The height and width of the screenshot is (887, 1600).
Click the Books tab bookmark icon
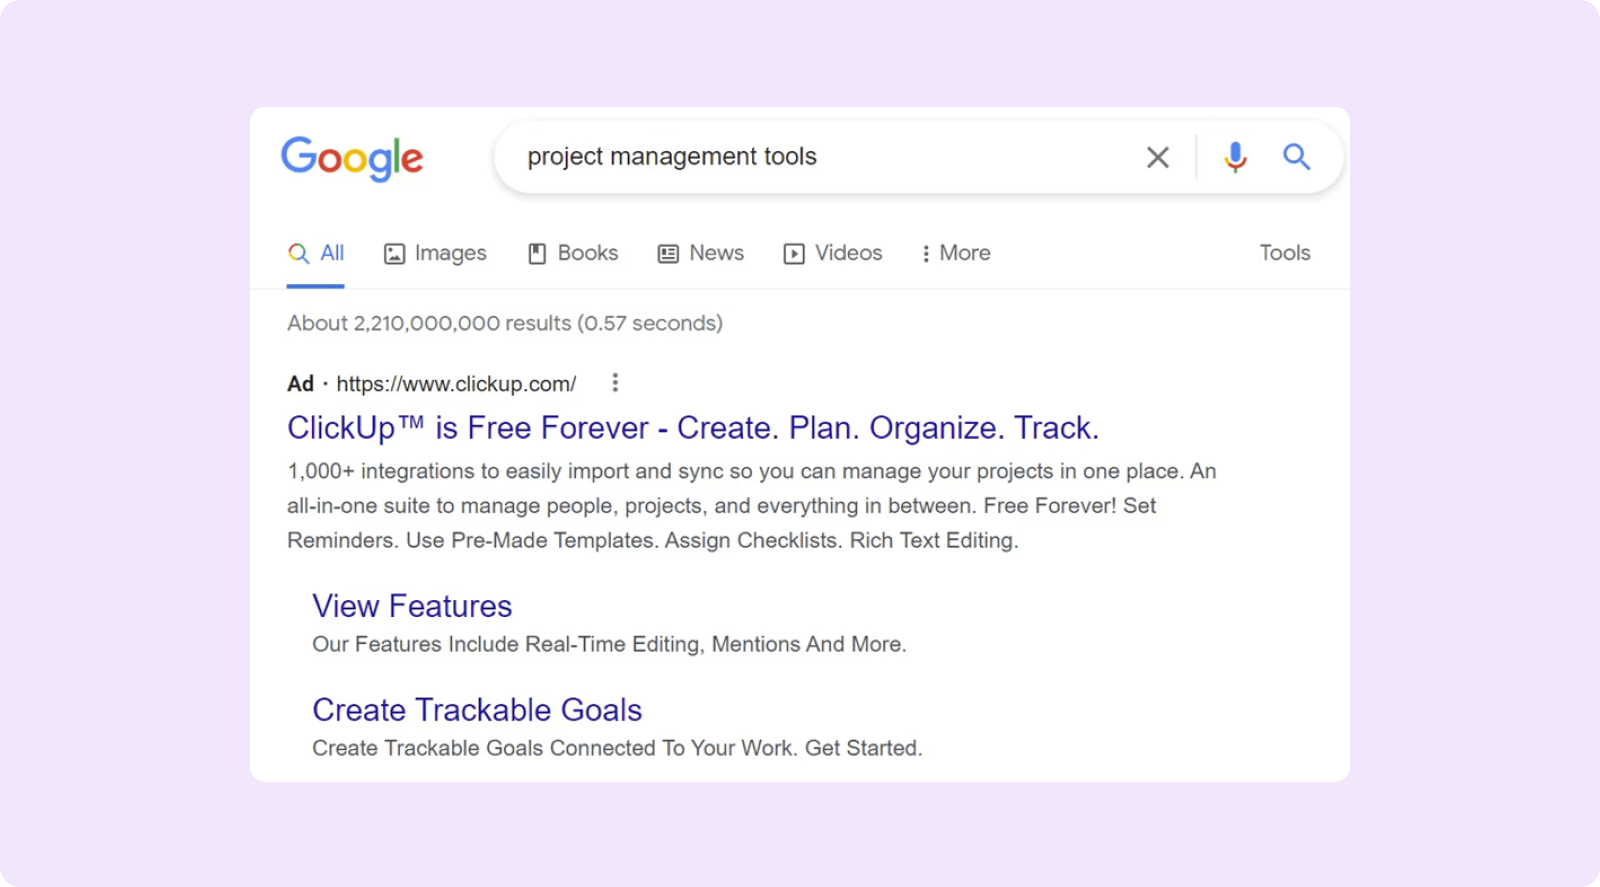click(537, 254)
